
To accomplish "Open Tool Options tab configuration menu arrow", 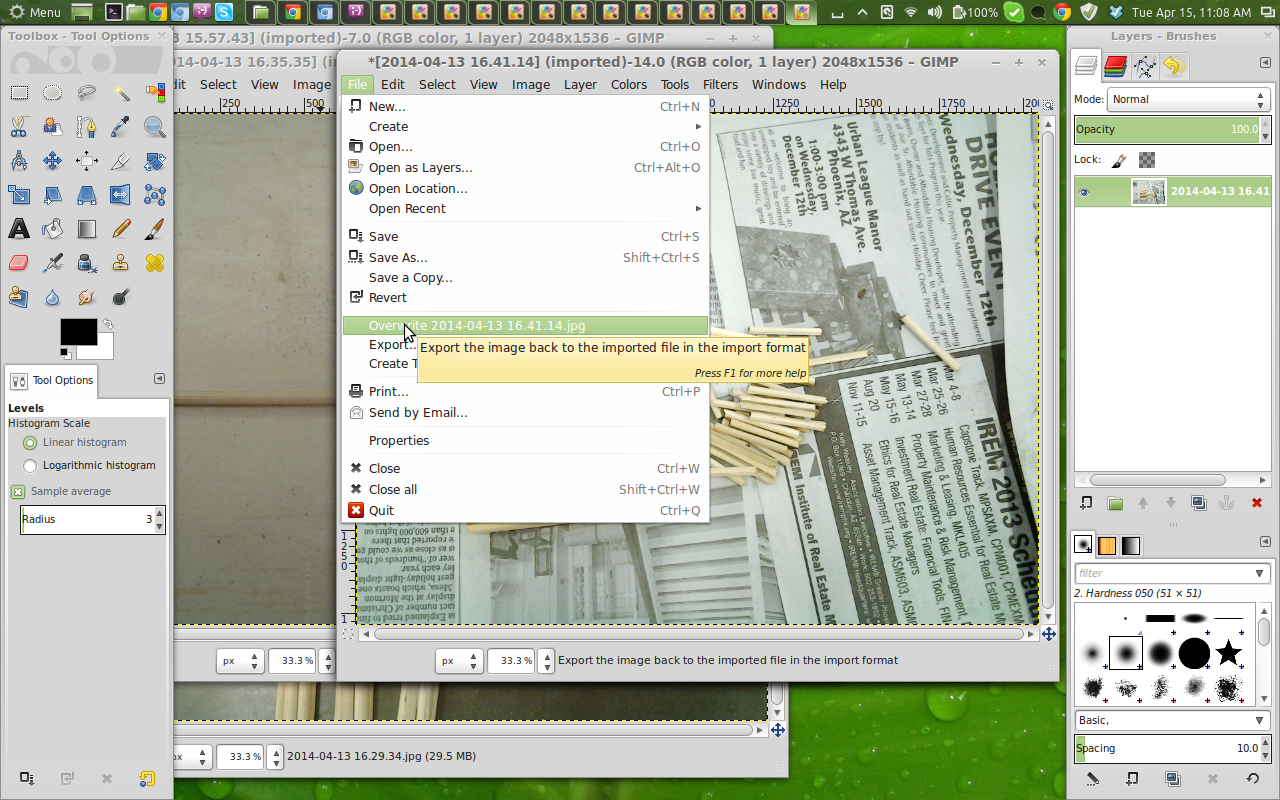I will click(159, 379).
